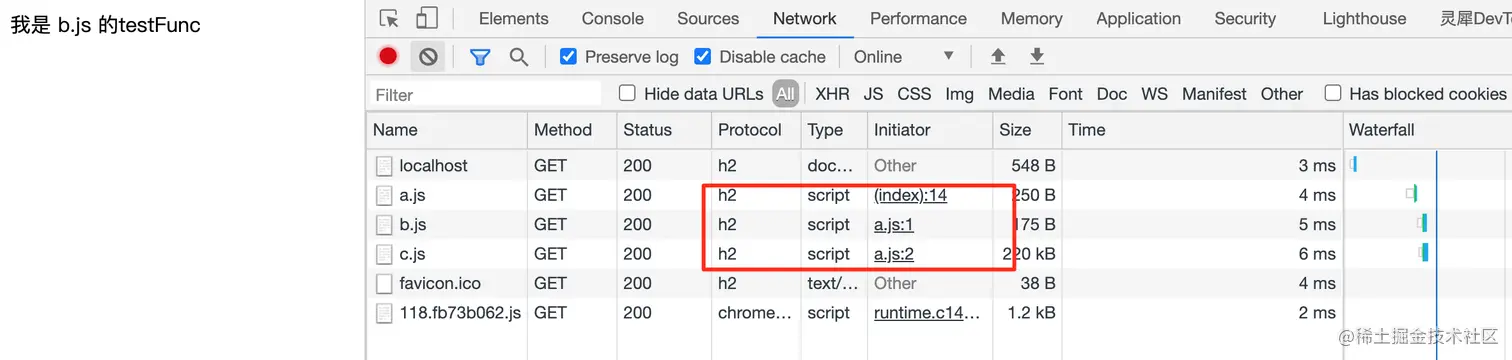
Task: Switch to the Console tab
Action: (613, 18)
